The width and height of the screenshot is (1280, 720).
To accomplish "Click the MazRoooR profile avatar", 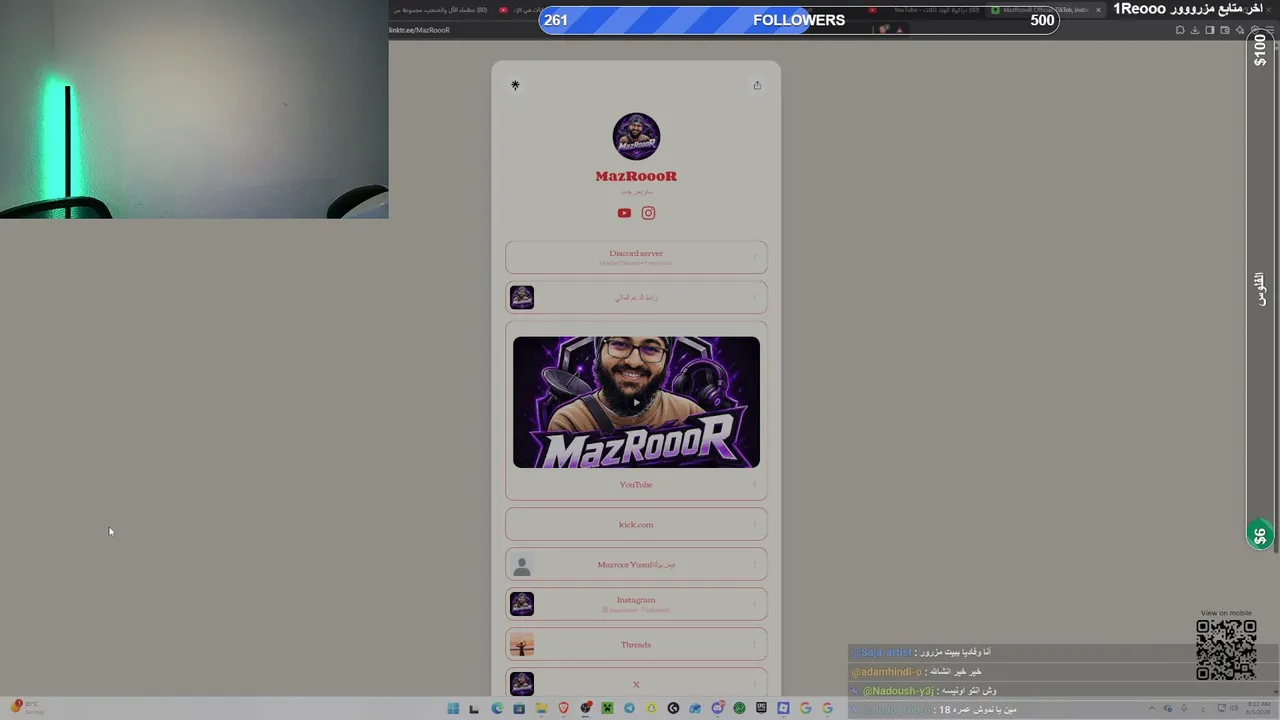I will pos(636,137).
